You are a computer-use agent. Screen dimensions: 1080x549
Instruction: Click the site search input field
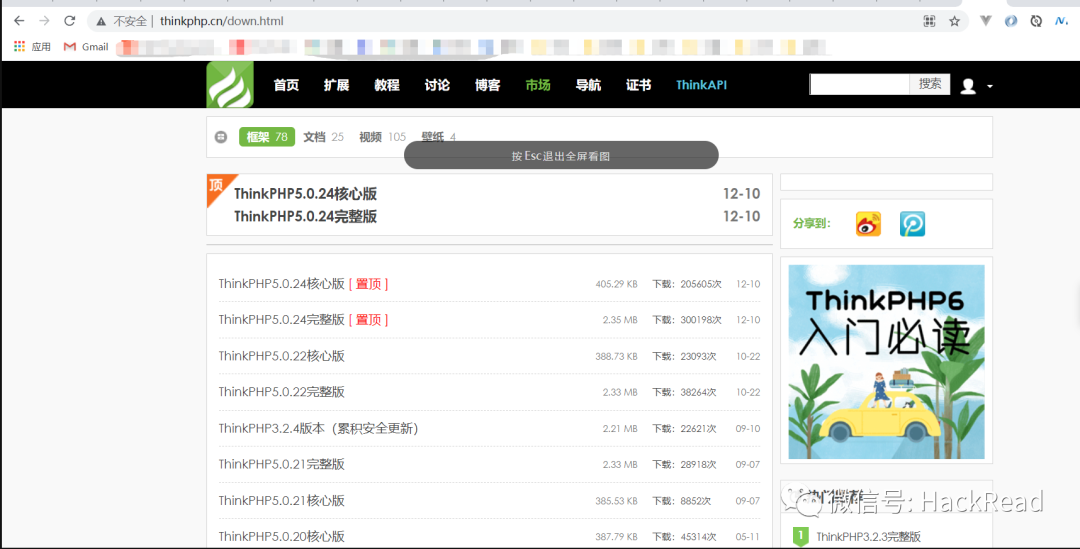860,84
